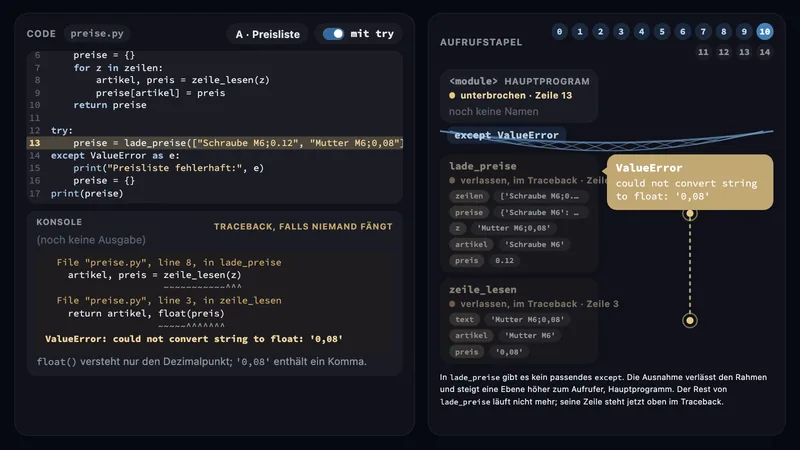Select the highlighted step 10 circle
This screenshot has height=450, width=800.
[764, 32]
